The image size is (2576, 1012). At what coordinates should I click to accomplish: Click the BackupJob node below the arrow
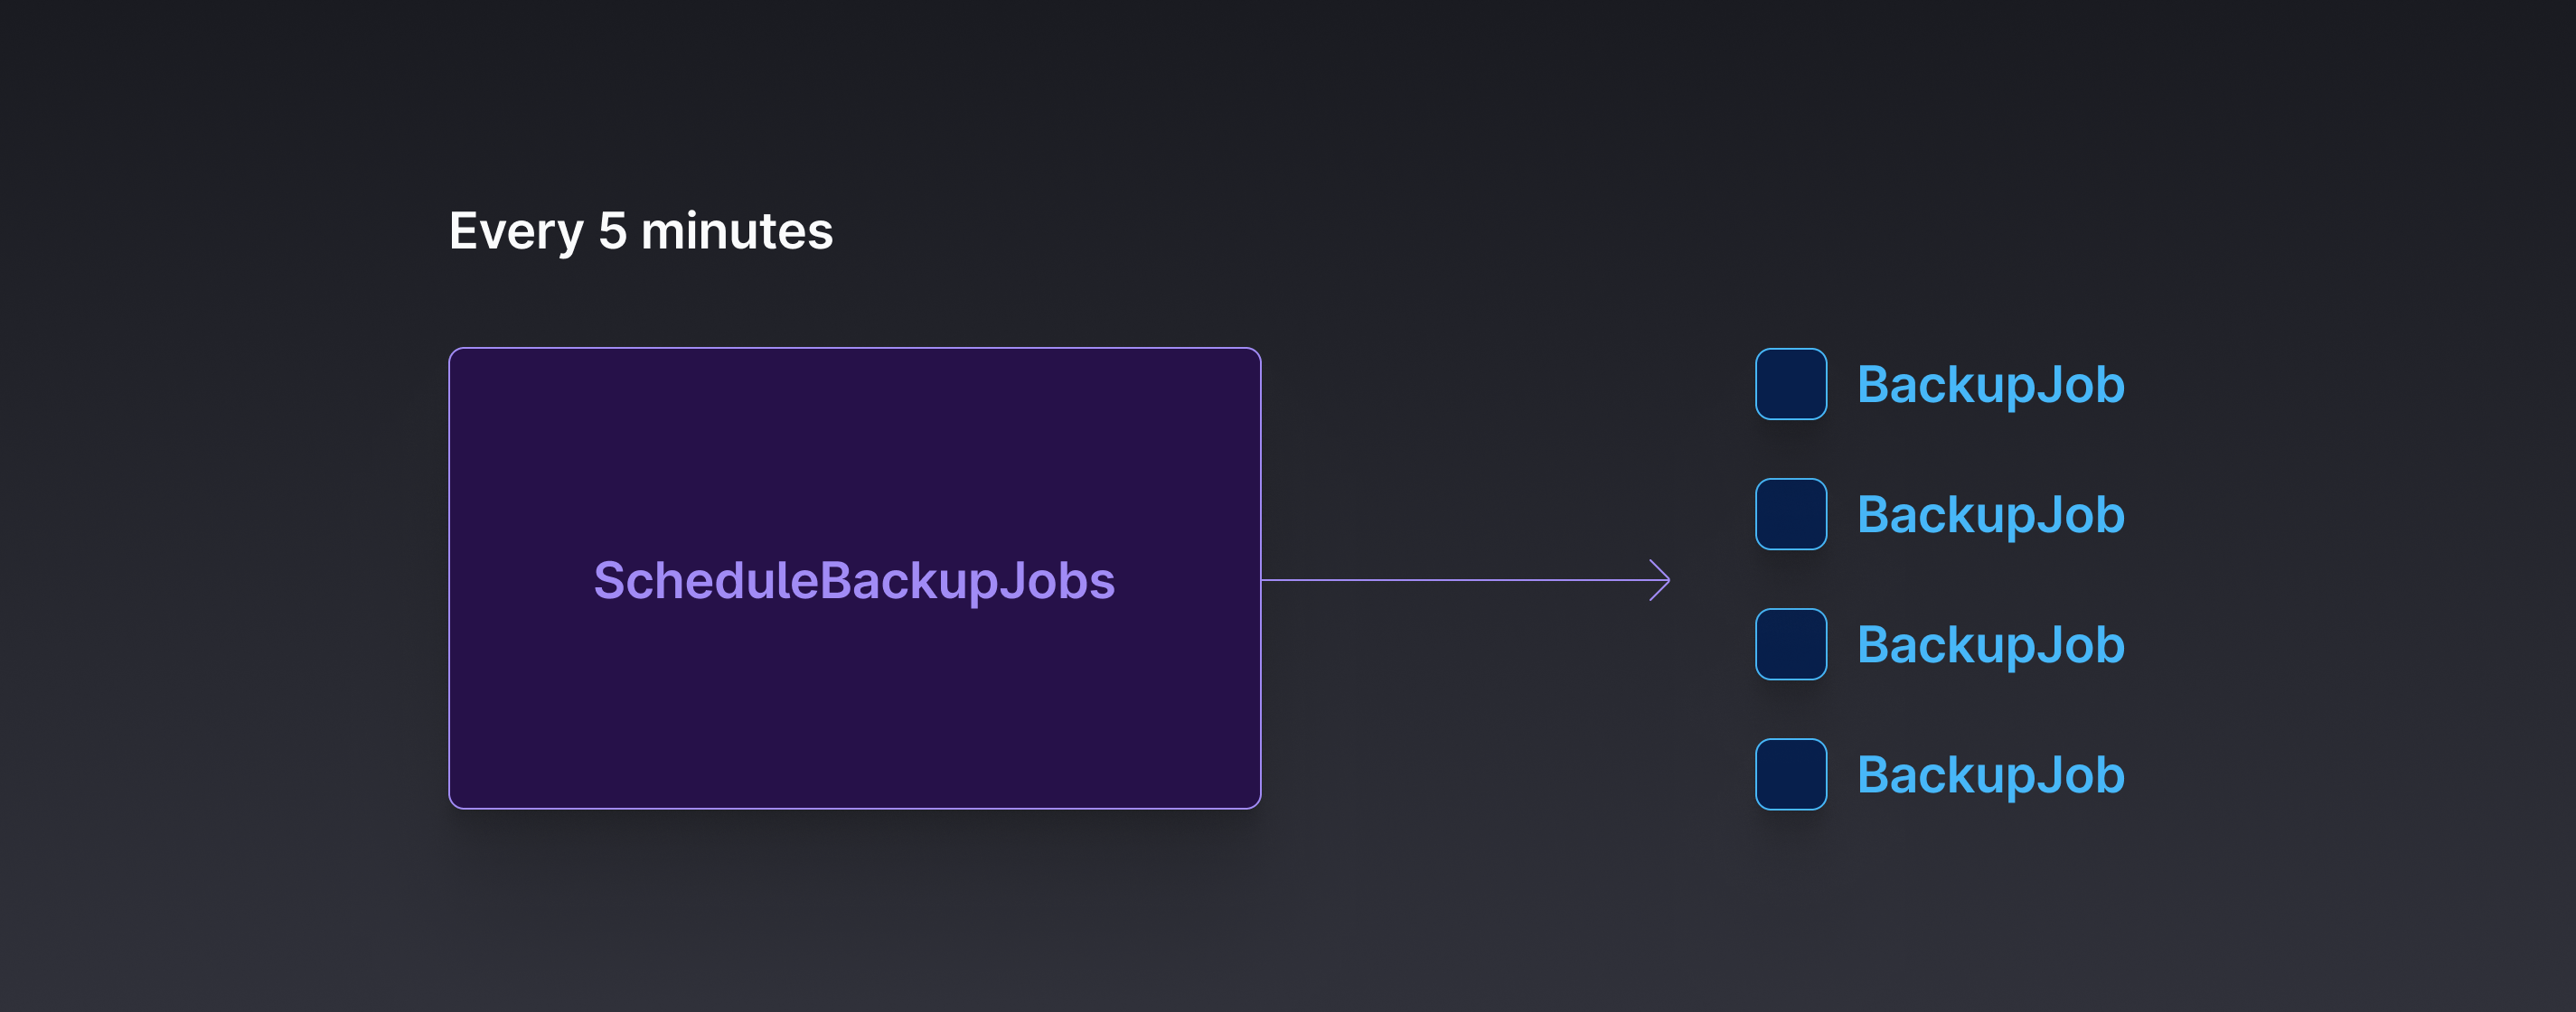pyautogui.click(x=1790, y=645)
